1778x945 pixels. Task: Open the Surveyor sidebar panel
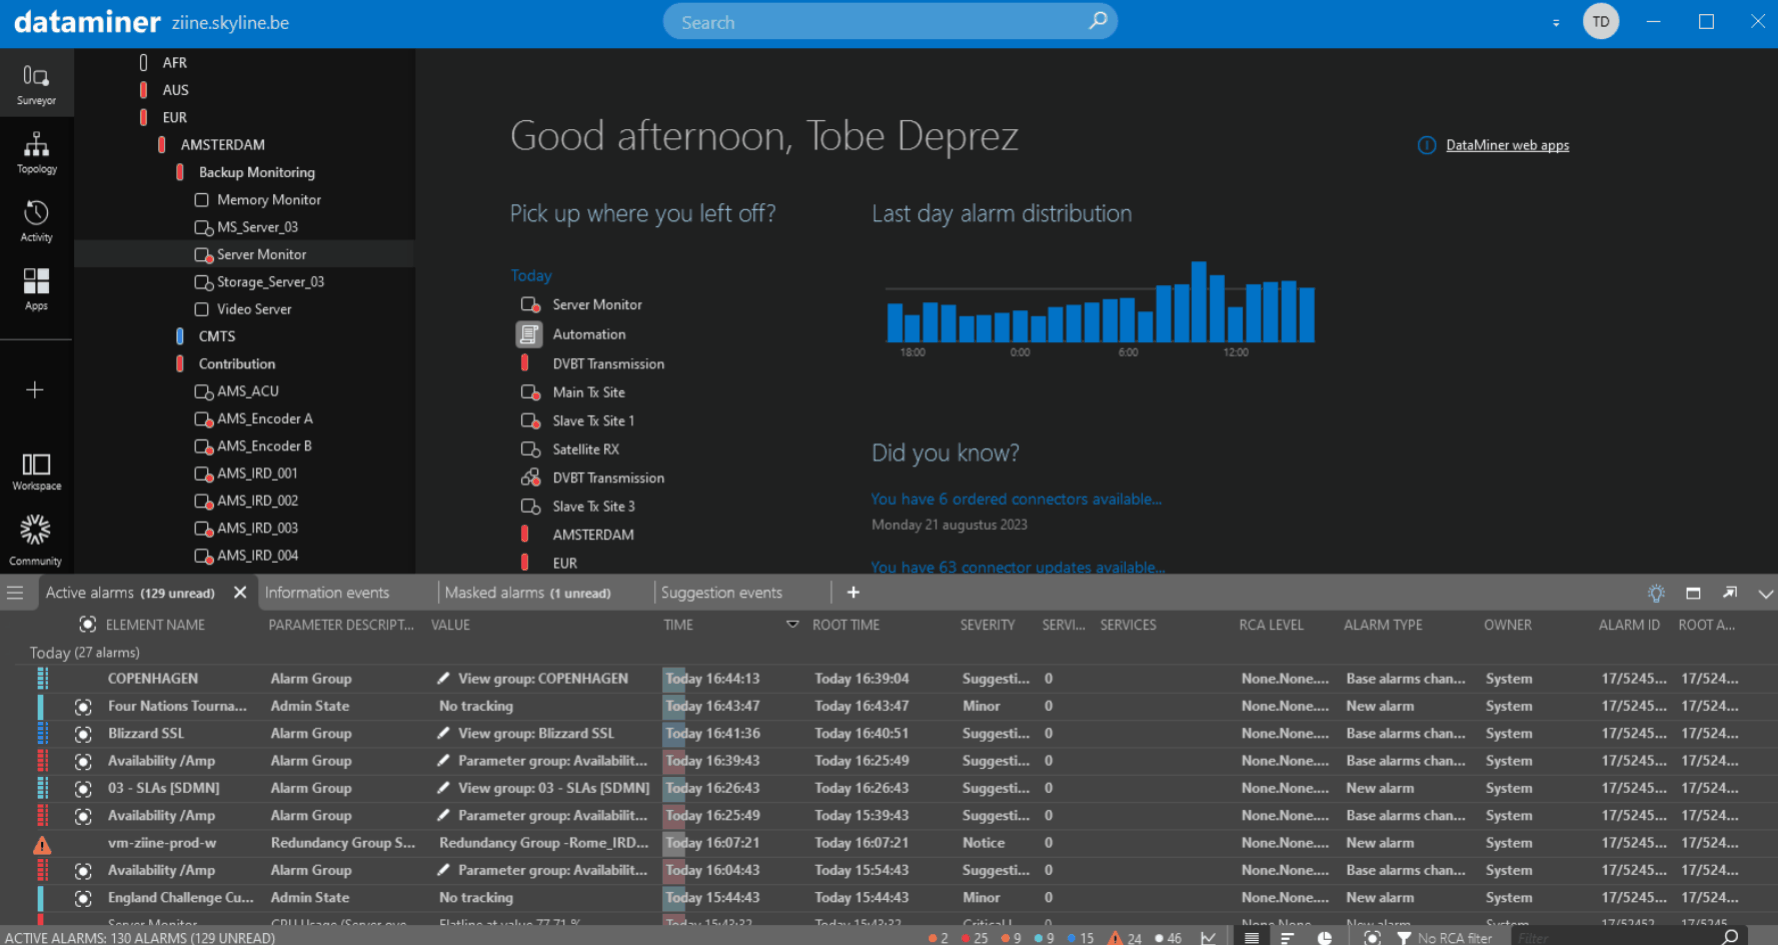click(36, 83)
